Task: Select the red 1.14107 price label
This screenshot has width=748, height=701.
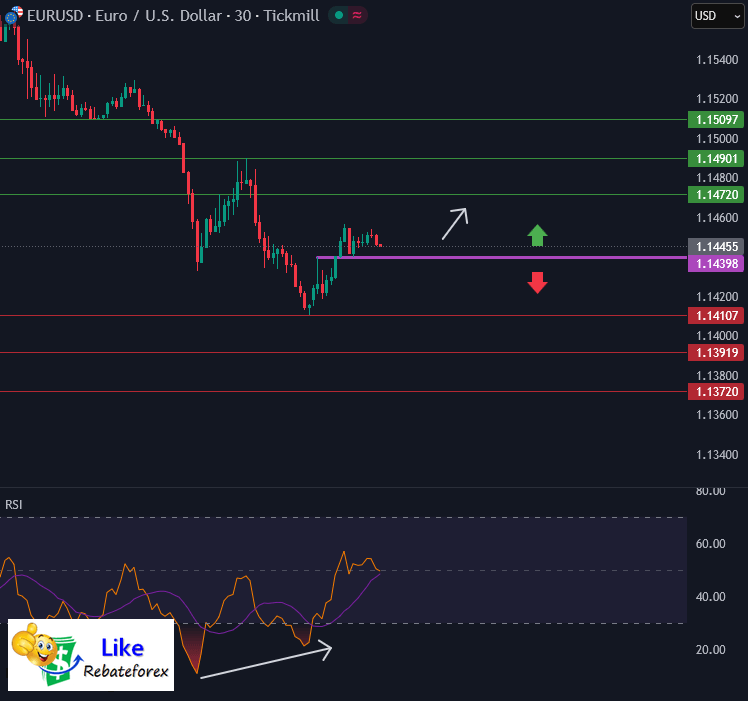Action: (x=716, y=315)
